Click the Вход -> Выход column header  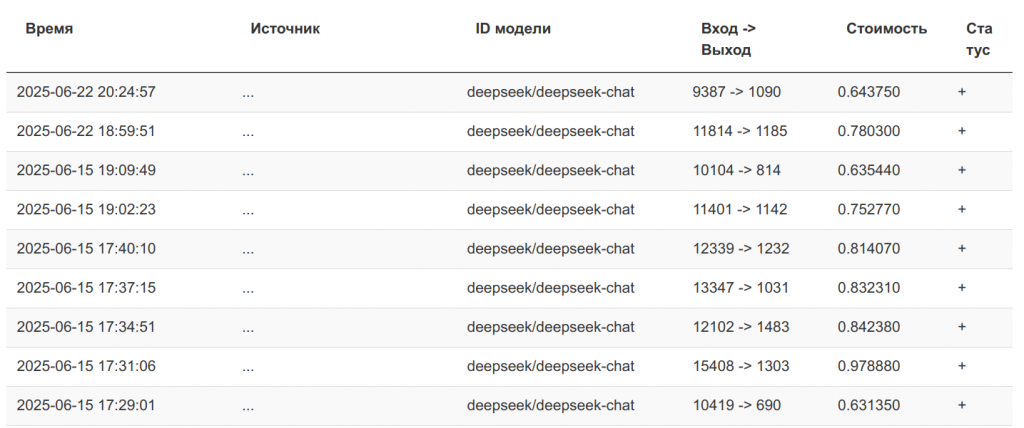pos(728,39)
